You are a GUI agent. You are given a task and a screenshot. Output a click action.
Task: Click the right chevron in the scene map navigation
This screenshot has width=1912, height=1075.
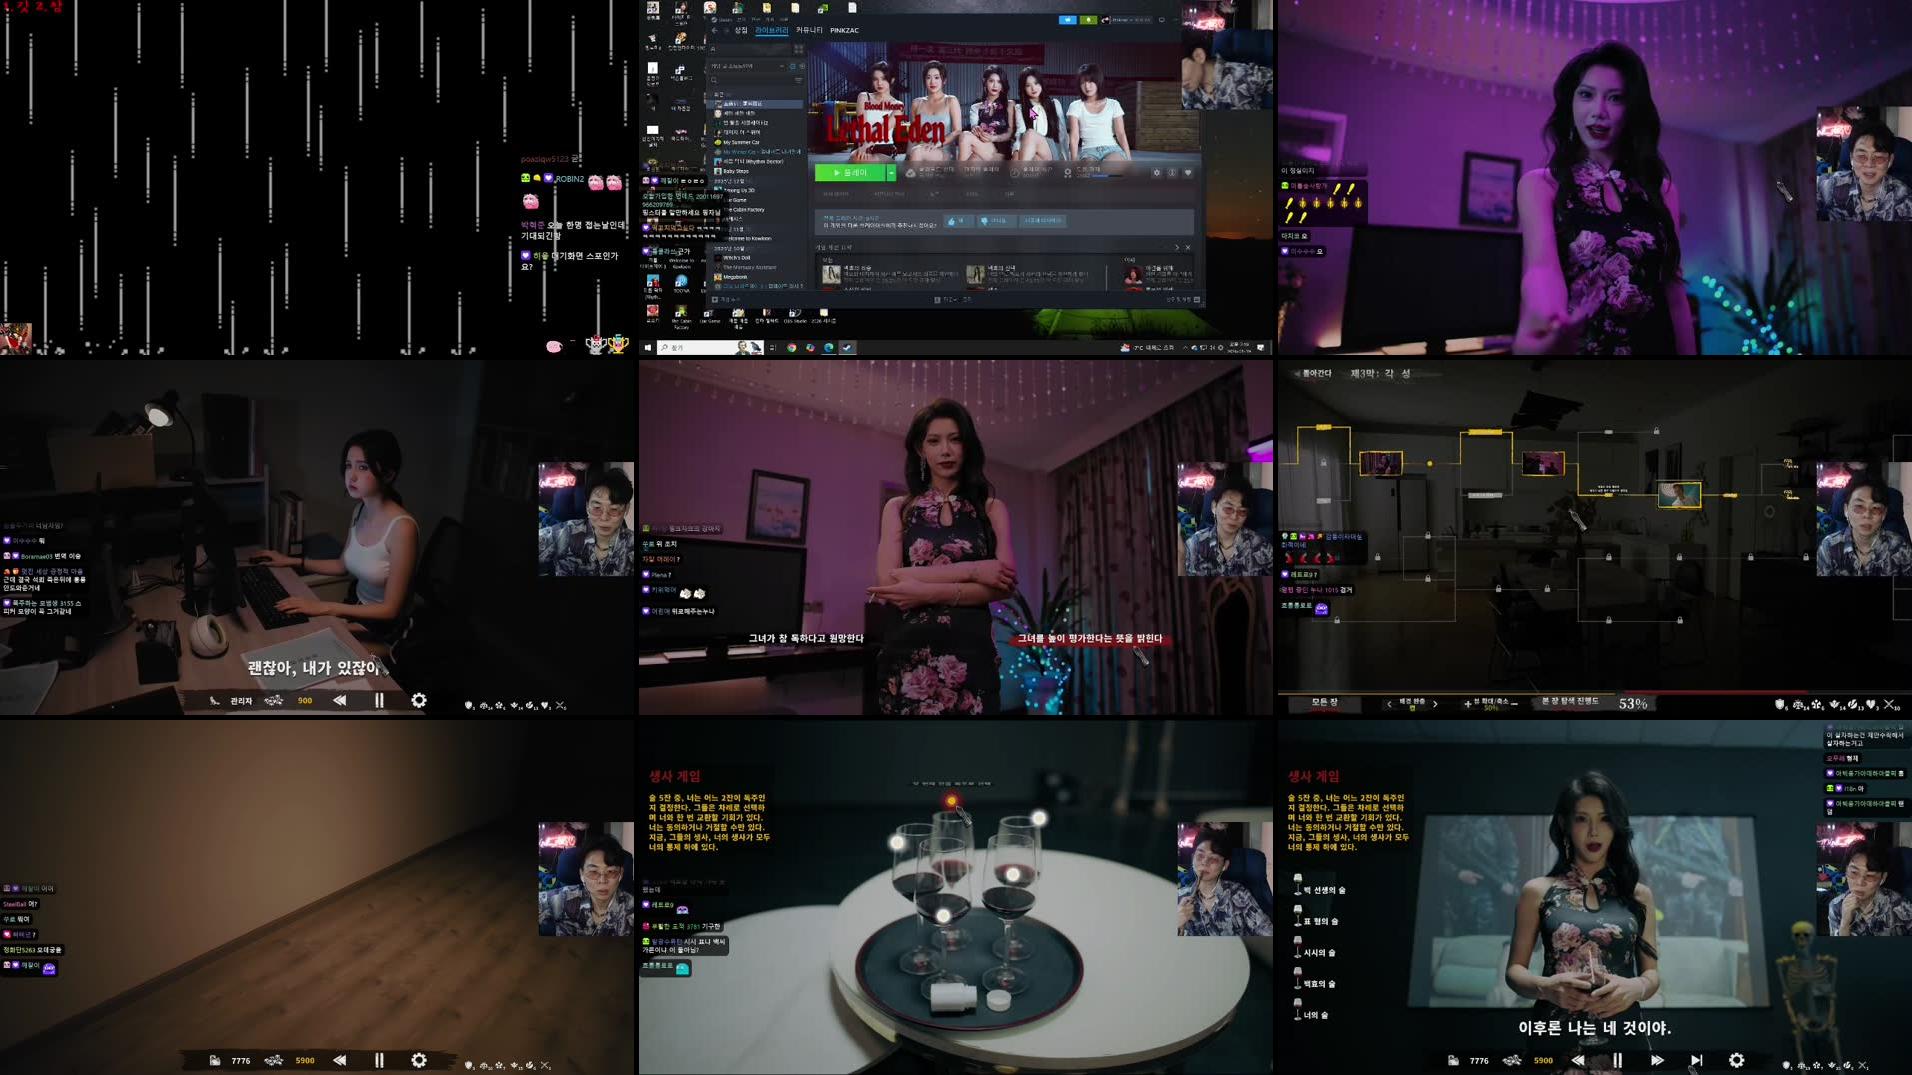(1434, 703)
